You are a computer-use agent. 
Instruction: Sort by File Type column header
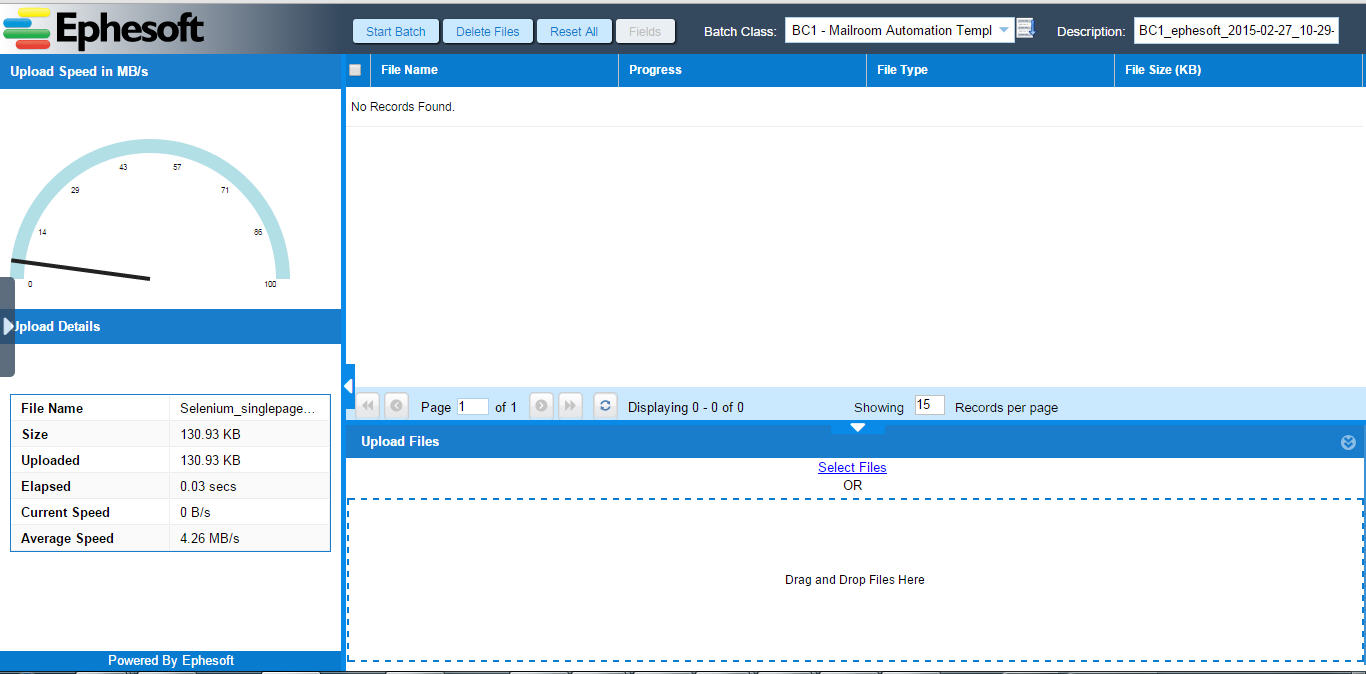pyautogui.click(x=990, y=70)
